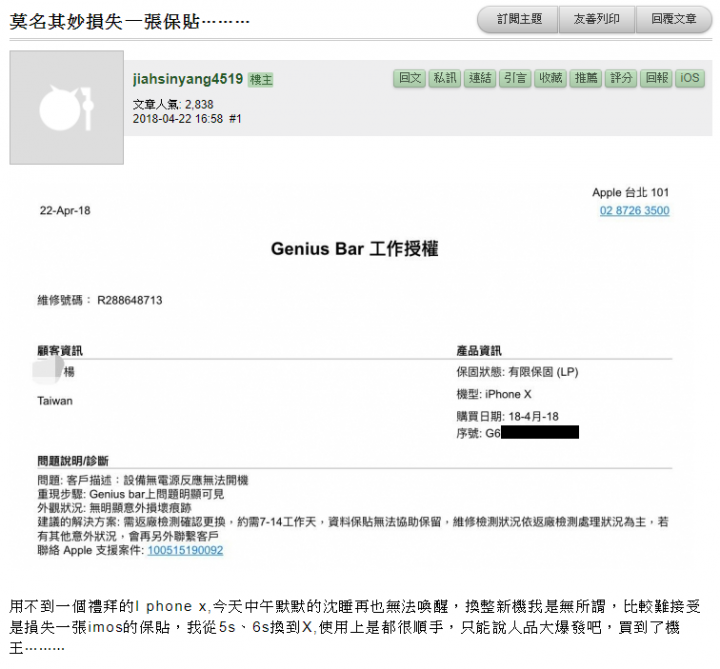Click 保固狀態: 有限保固 (LP) text
Viewport: 720px width, 669px height.
pyautogui.click(x=517, y=372)
